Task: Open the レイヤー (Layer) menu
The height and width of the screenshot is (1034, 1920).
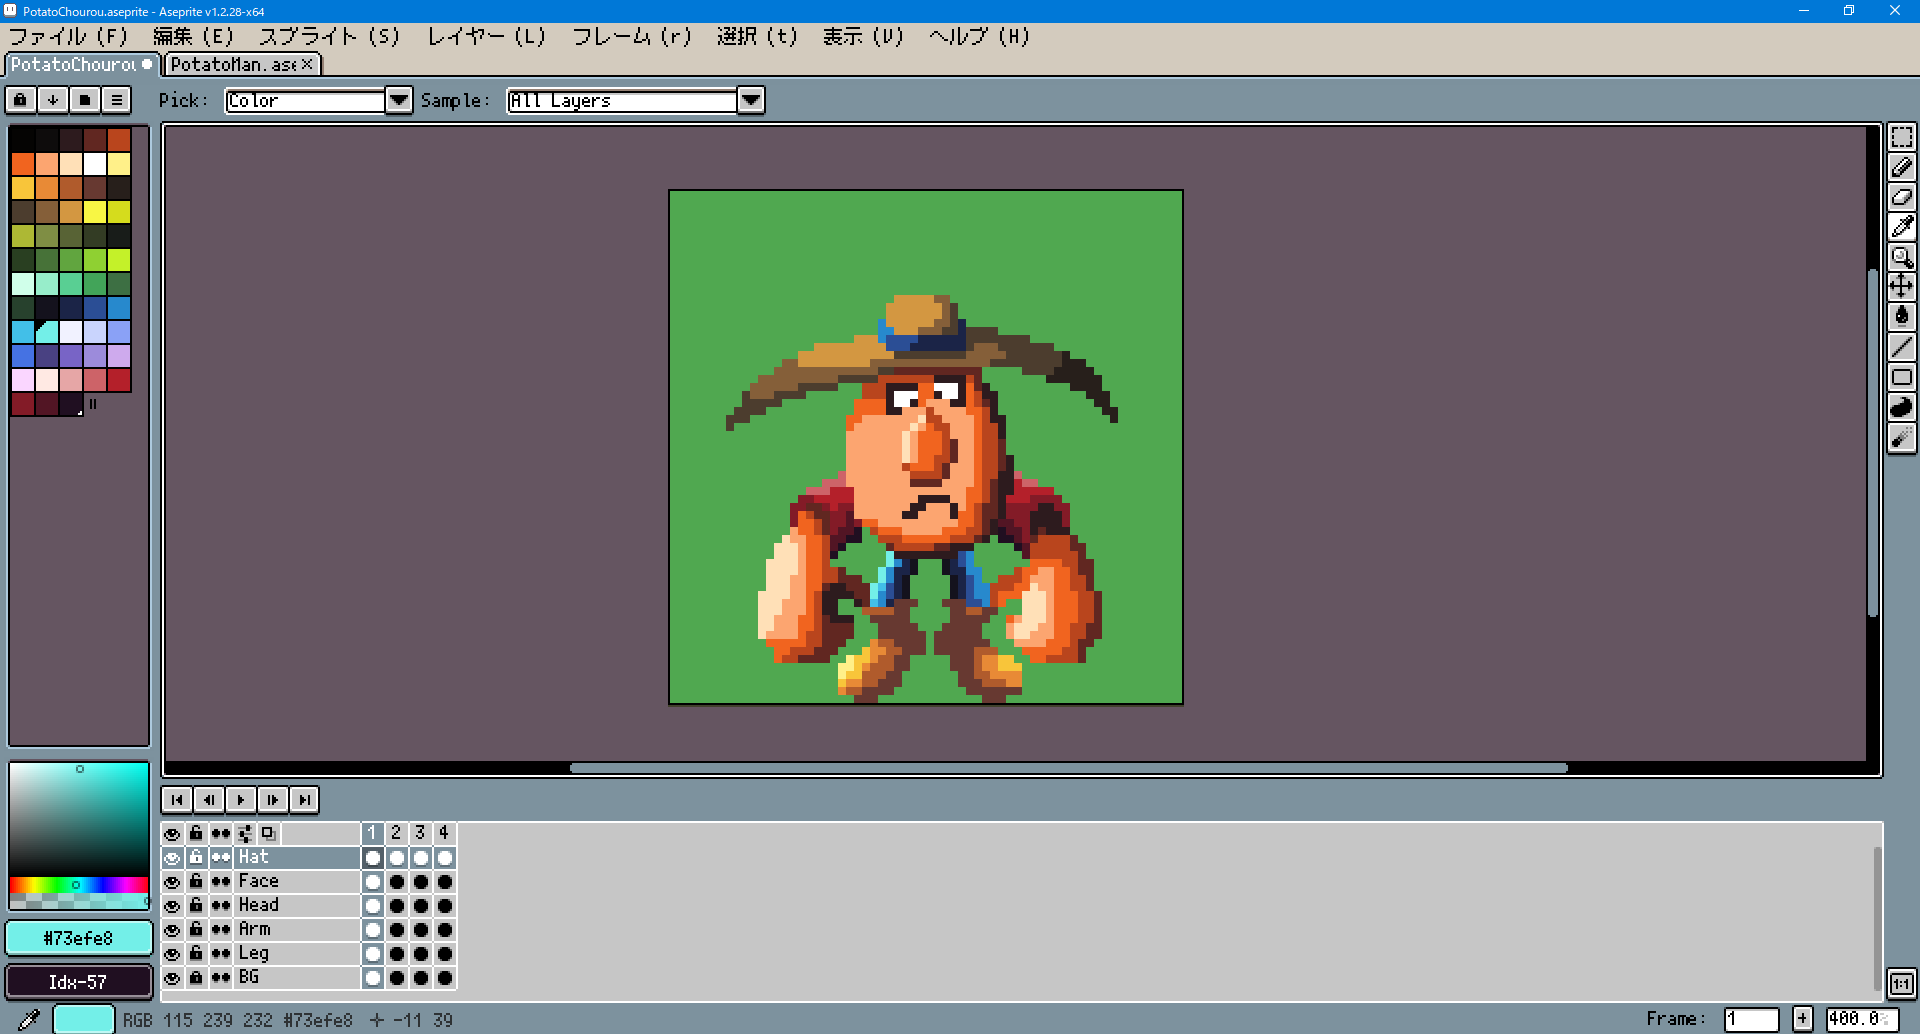Action: 487,37
